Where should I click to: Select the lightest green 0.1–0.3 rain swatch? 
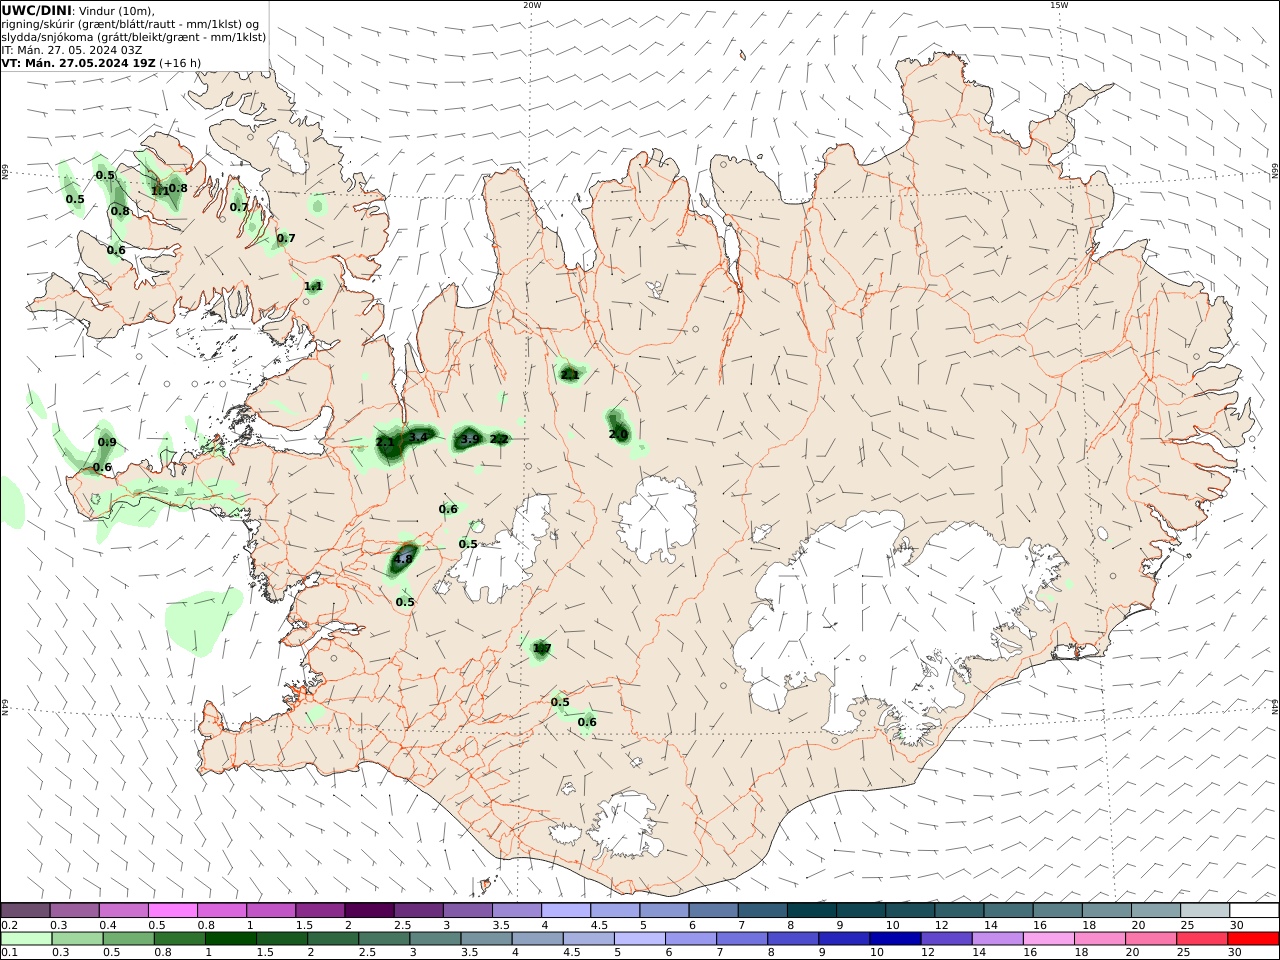click(27, 939)
